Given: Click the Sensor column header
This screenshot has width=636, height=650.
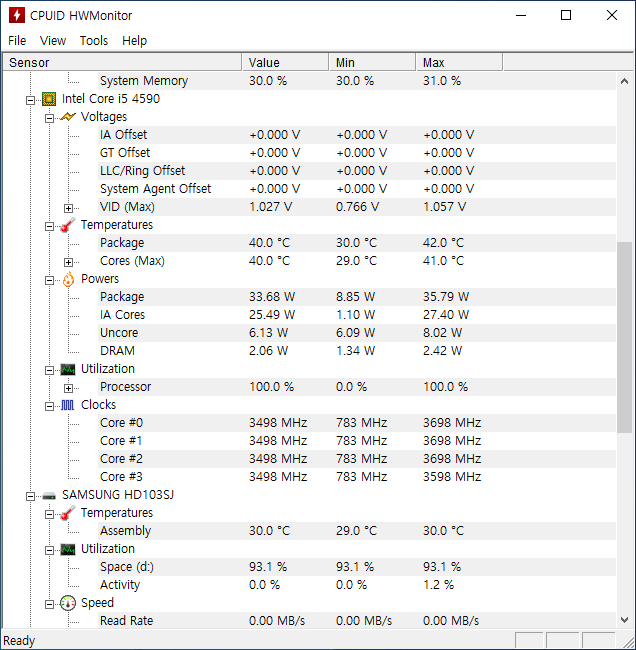Looking at the screenshot, I should (122, 63).
